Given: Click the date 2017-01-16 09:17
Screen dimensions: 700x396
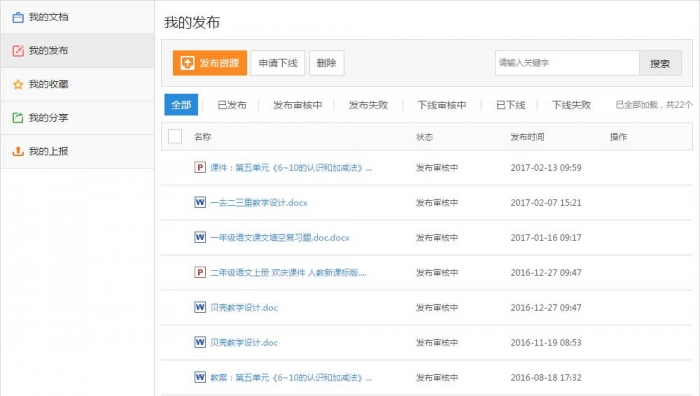Looking at the screenshot, I should point(546,237).
